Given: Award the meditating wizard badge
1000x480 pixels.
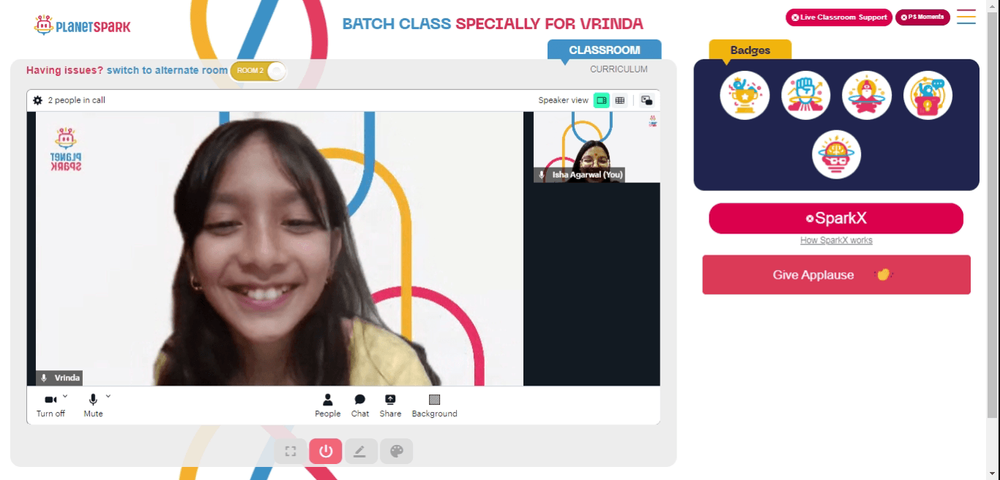Looking at the screenshot, I should [867, 96].
